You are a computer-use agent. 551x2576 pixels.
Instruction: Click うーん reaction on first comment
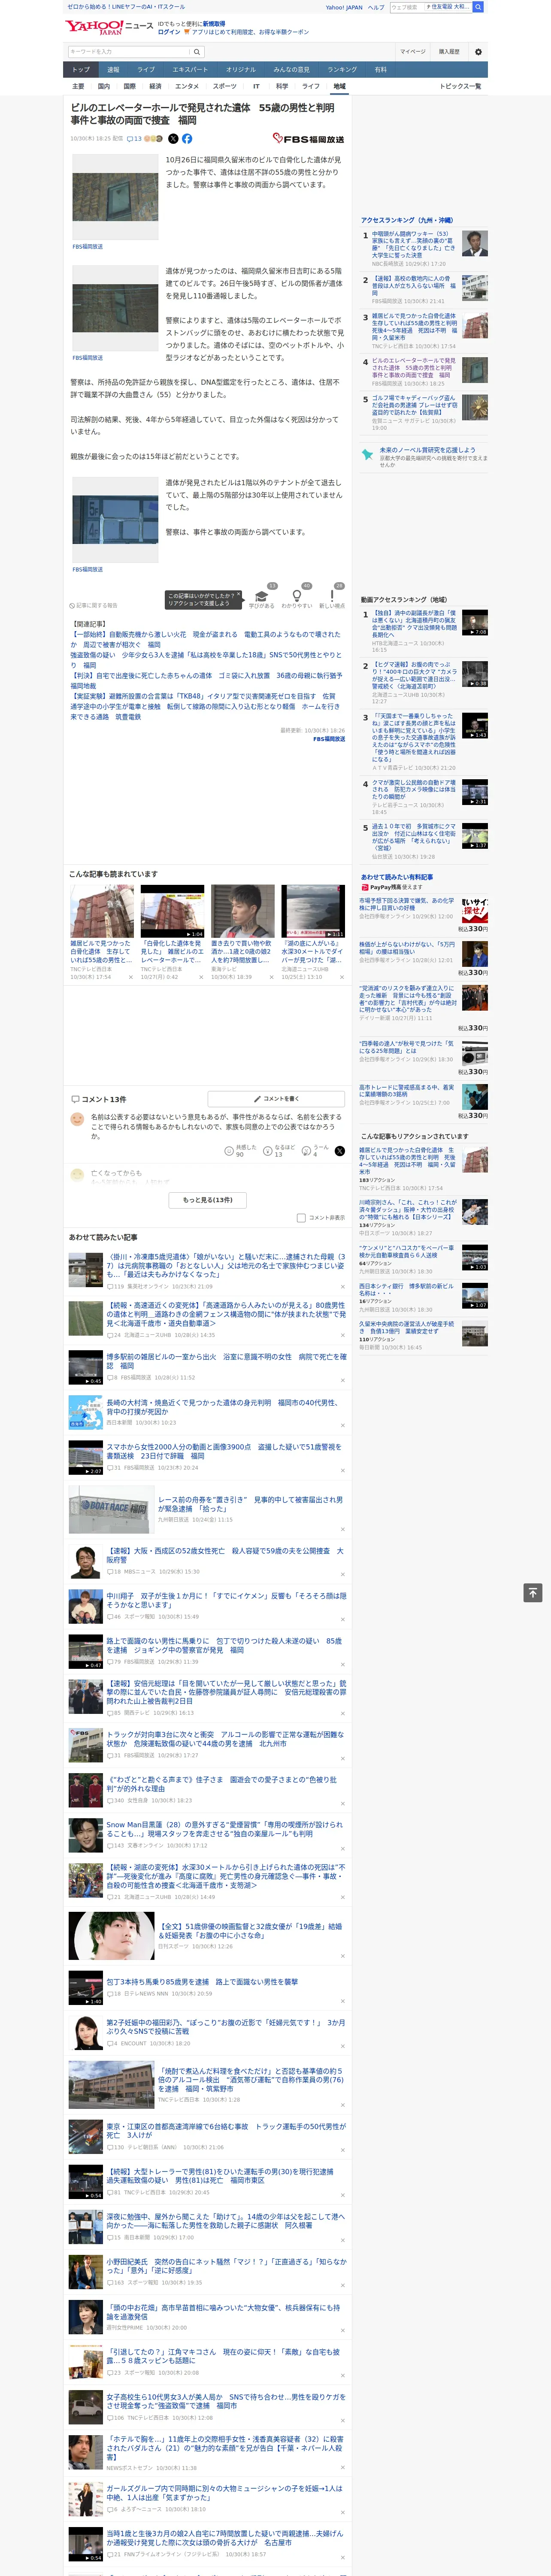[306, 1151]
